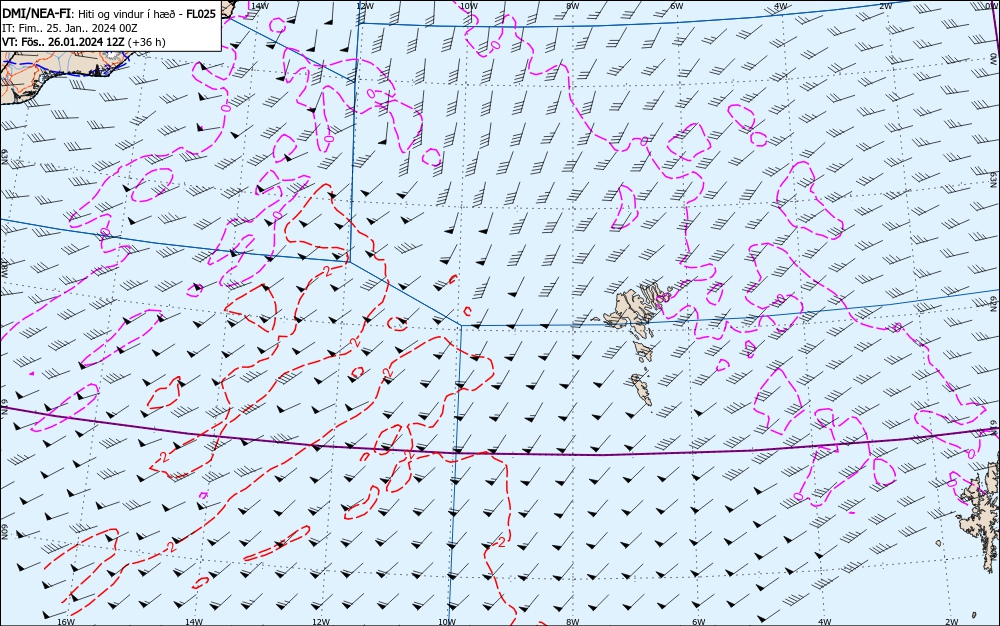The width and height of the screenshot is (1000, 626).
Task: Click 14W longitude label on top axis
Action: pos(259,5)
